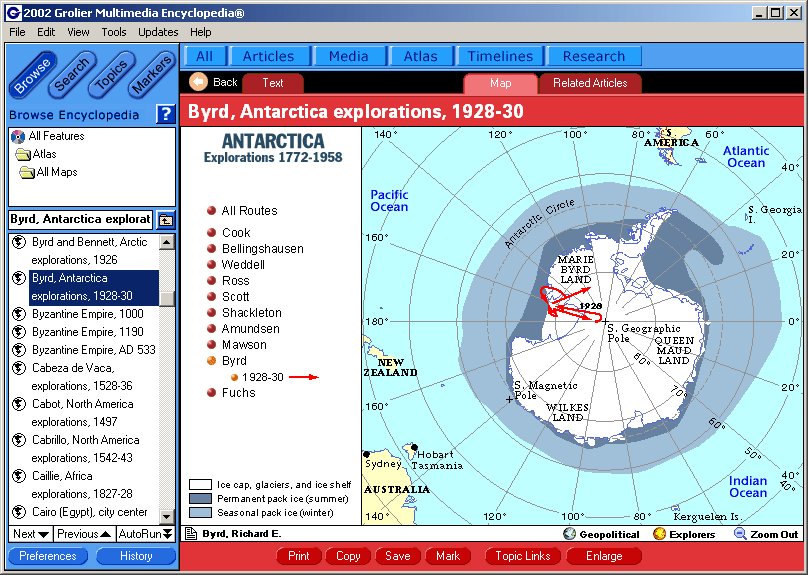Click the Explorers globe icon
The image size is (808, 575).
tap(659, 534)
